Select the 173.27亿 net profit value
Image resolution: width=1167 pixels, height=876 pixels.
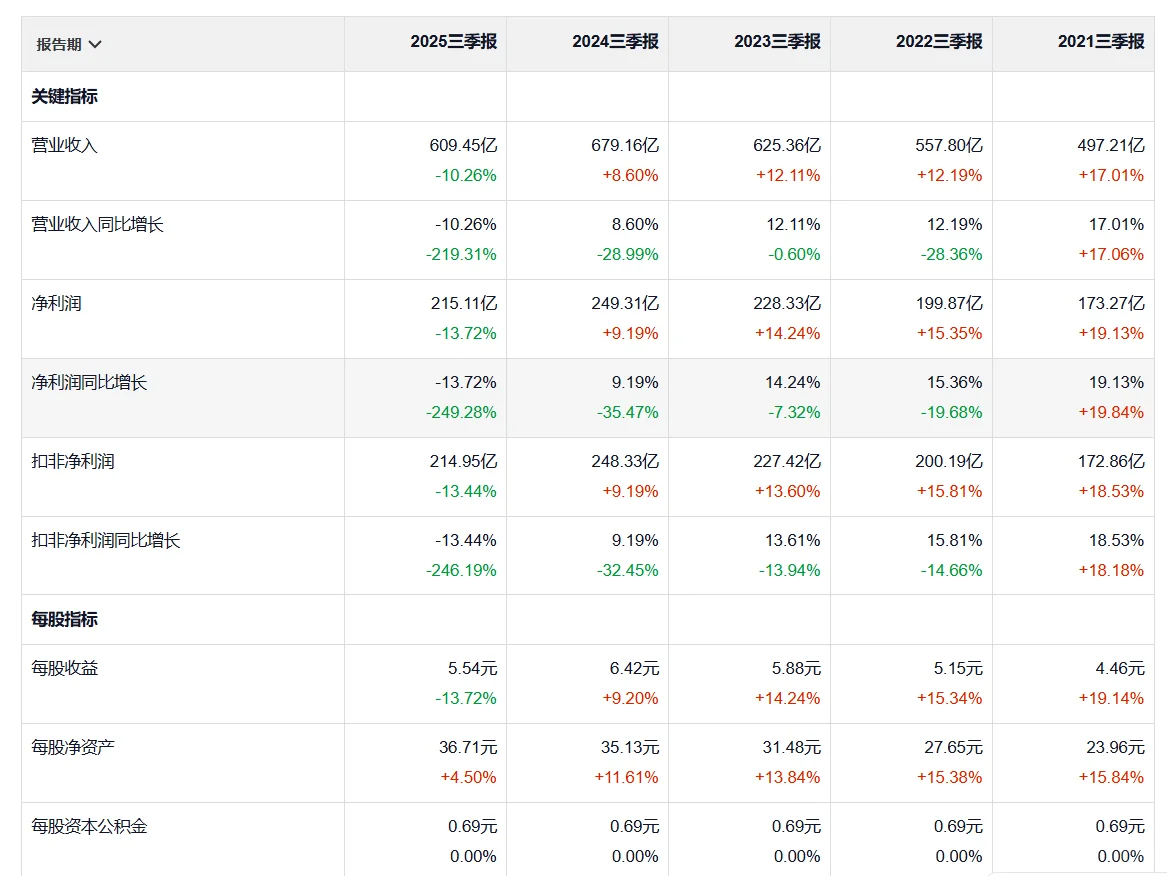pyautogui.click(x=1110, y=303)
